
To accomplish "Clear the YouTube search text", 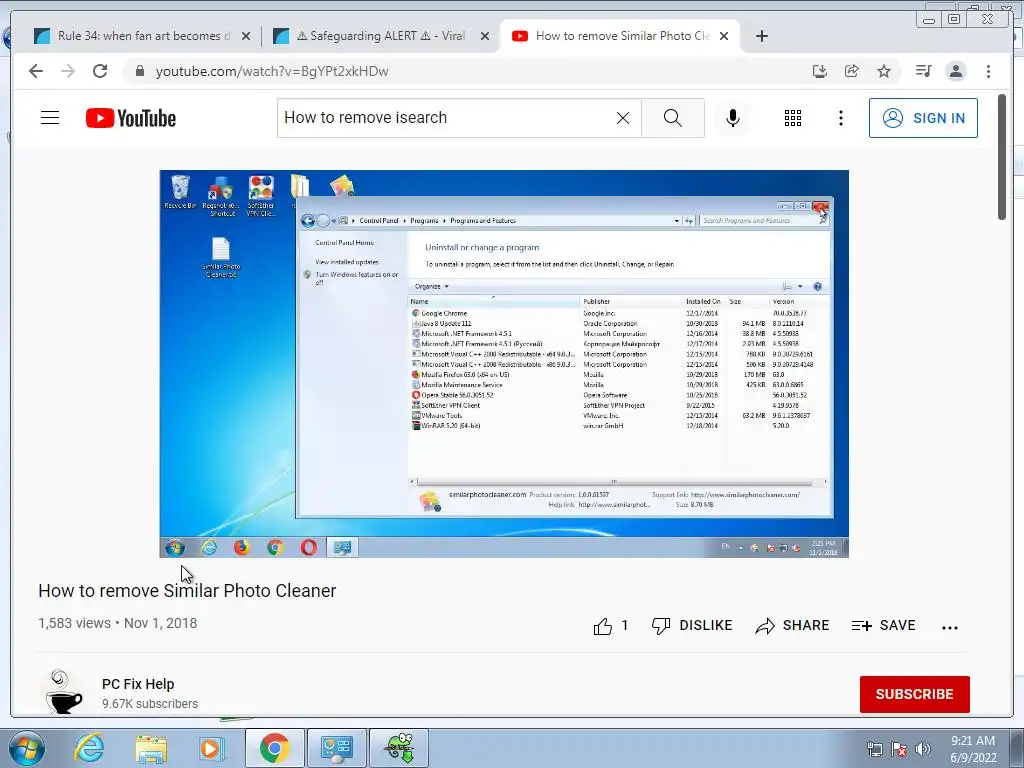I will (623, 118).
